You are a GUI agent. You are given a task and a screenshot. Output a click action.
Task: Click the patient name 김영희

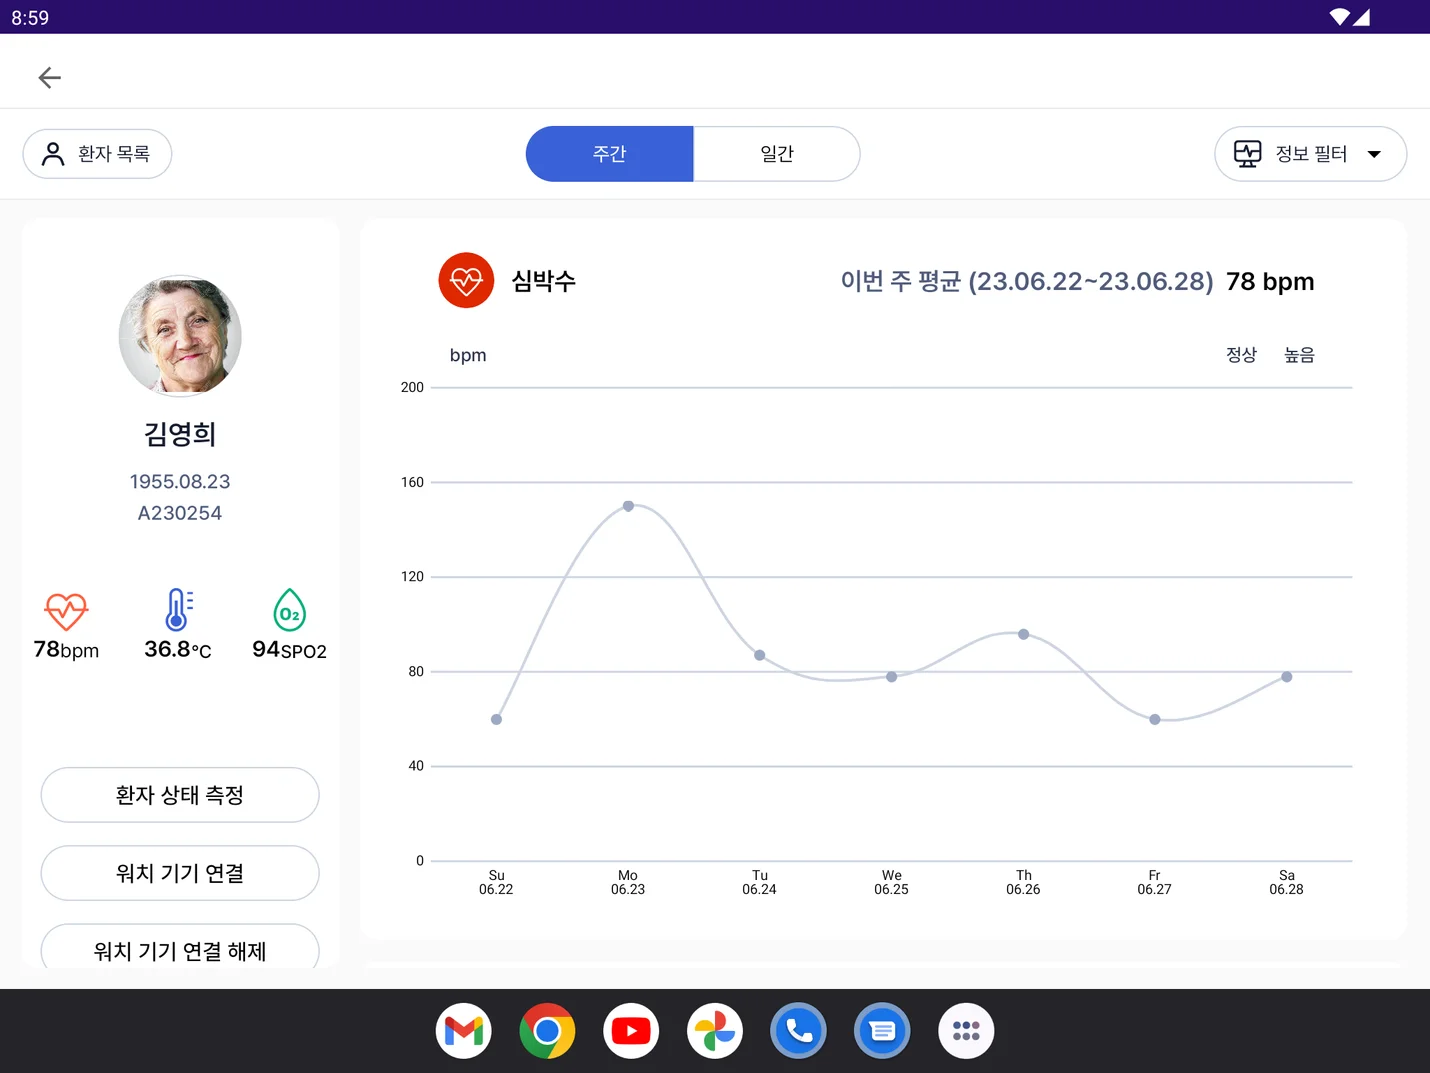pos(180,434)
